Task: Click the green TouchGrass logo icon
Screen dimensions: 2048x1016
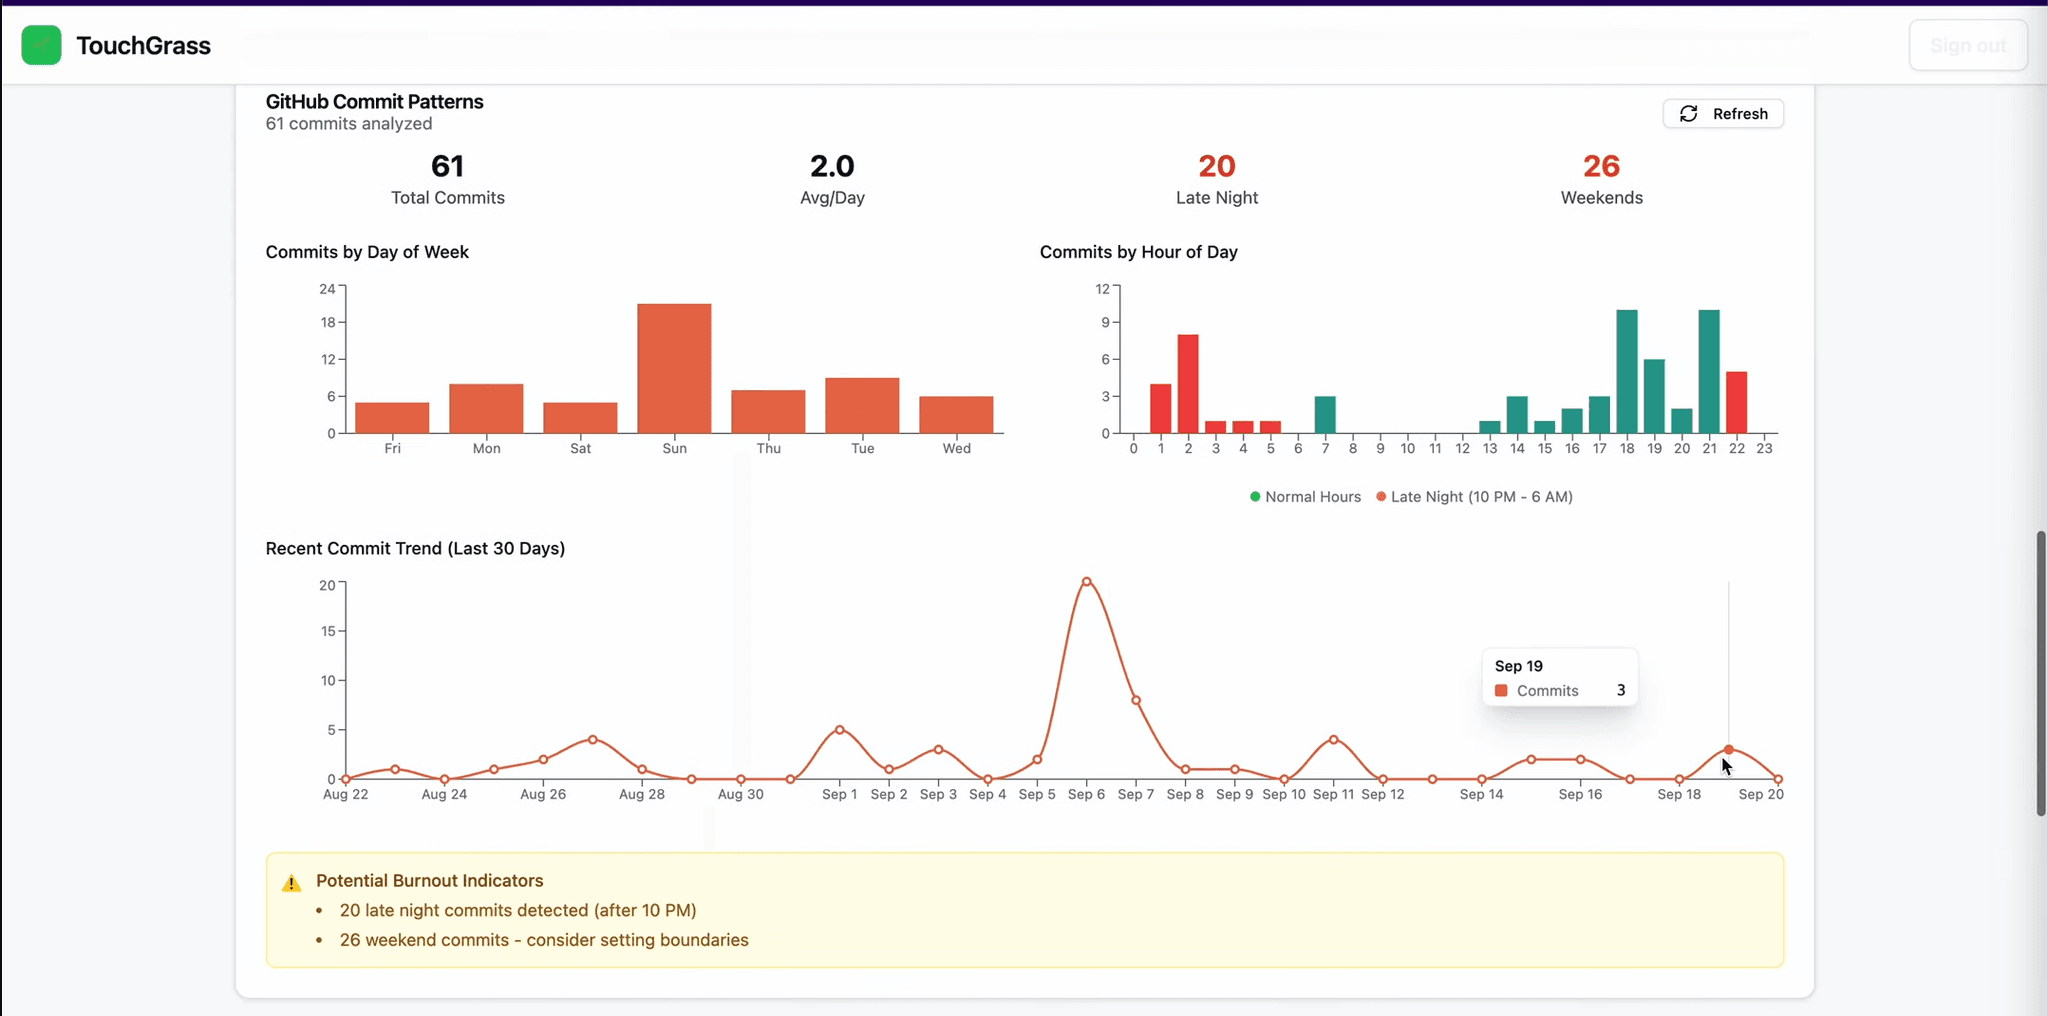Action: [x=41, y=45]
